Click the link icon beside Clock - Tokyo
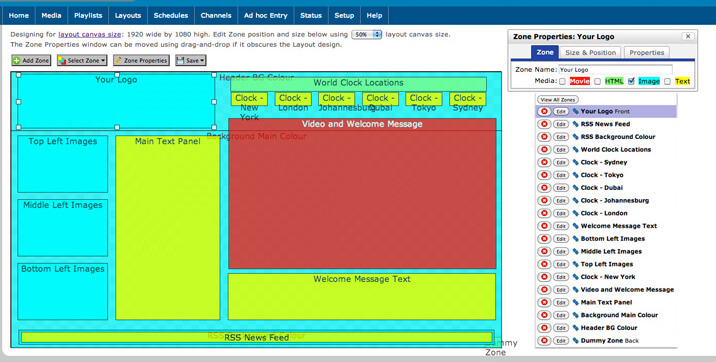The image size is (716, 362). click(575, 175)
